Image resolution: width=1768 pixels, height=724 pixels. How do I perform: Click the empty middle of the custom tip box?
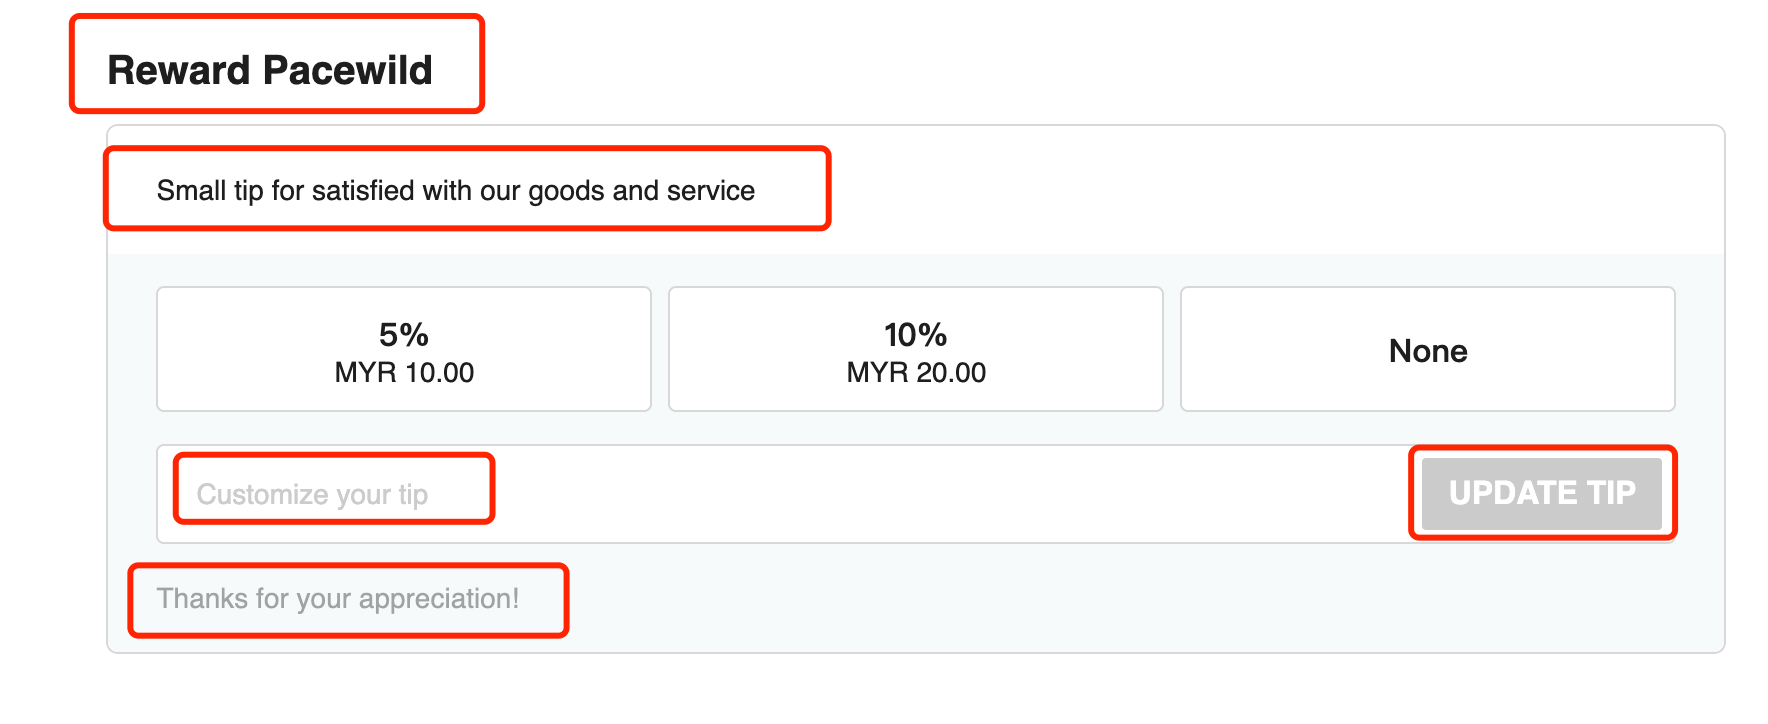[x=900, y=494]
